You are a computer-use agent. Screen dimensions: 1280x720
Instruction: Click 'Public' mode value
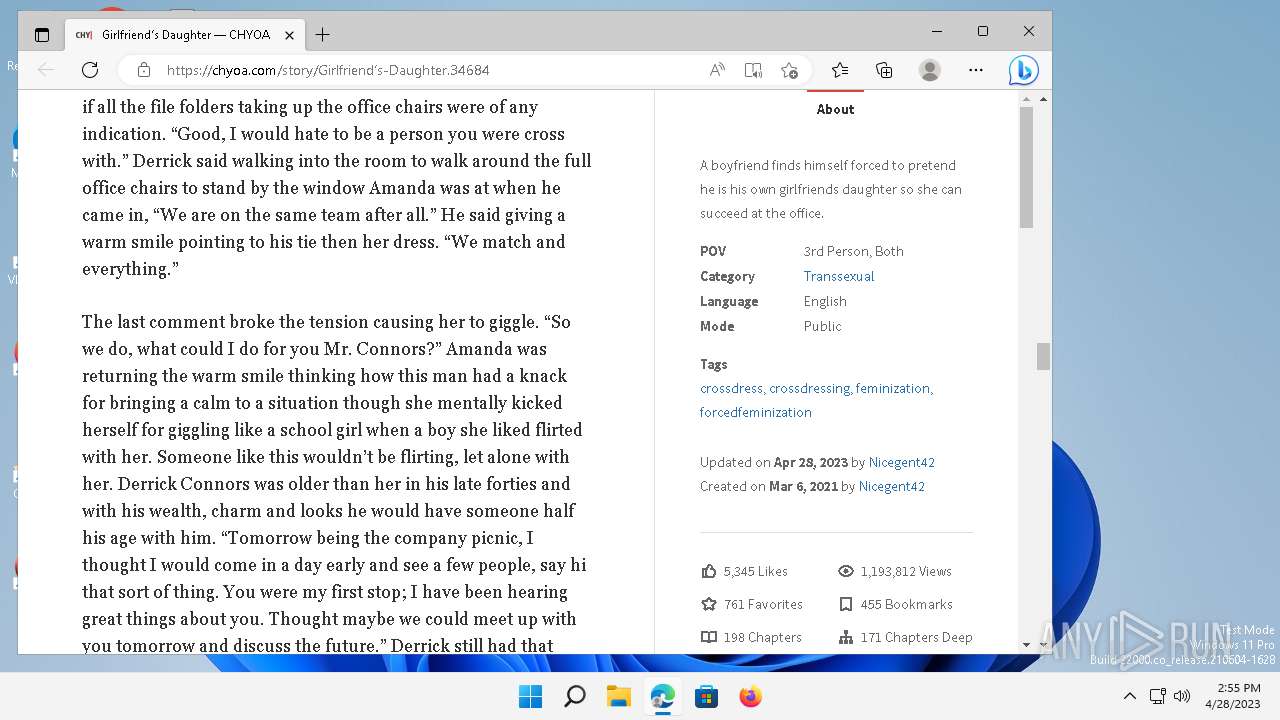[x=822, y=326]
